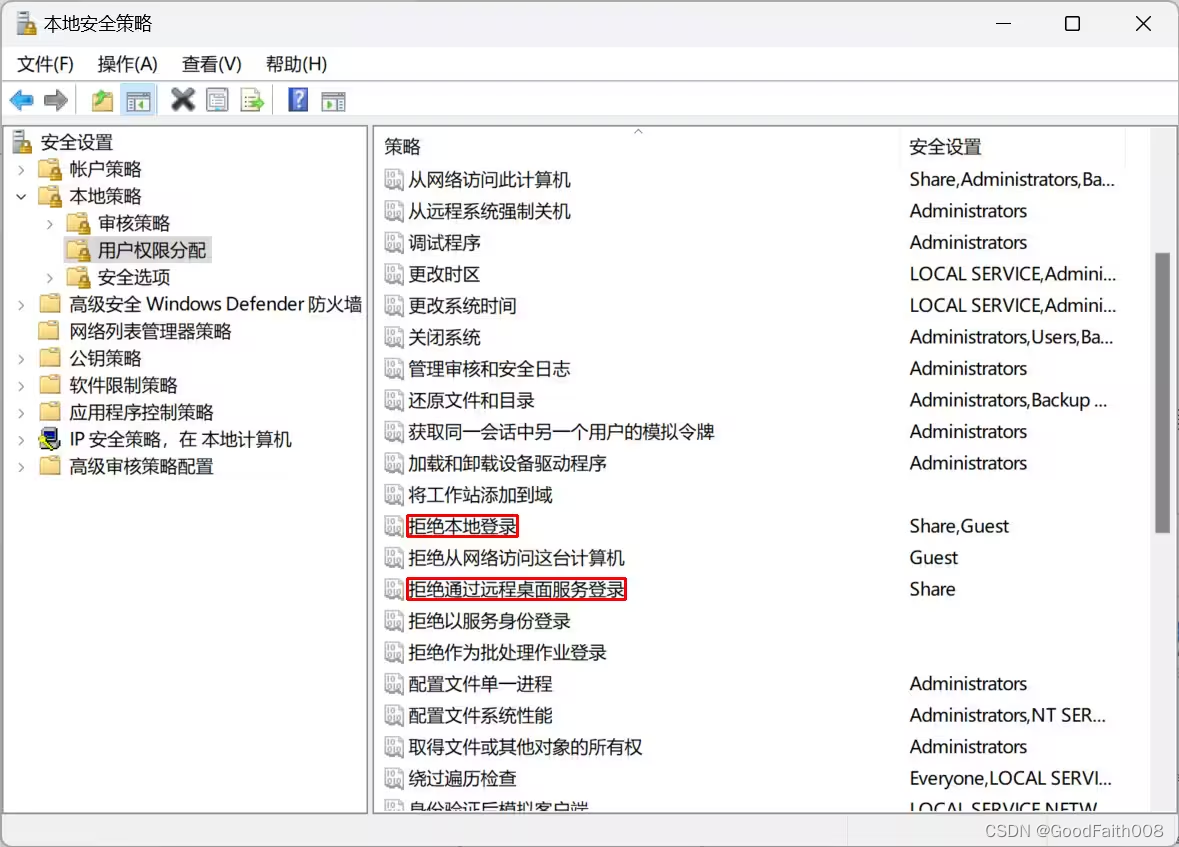Click the policy icon beside 拒绝本地登录

coord(394,527)
